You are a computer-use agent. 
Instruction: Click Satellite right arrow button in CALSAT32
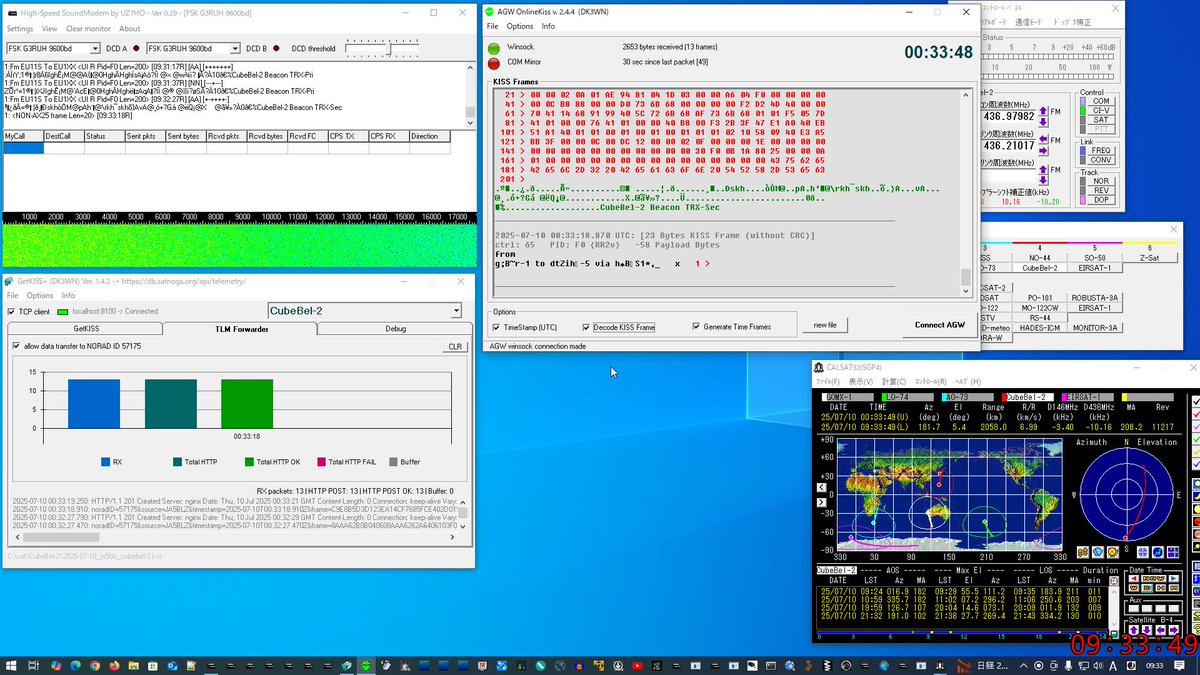tap(1174, 630)
